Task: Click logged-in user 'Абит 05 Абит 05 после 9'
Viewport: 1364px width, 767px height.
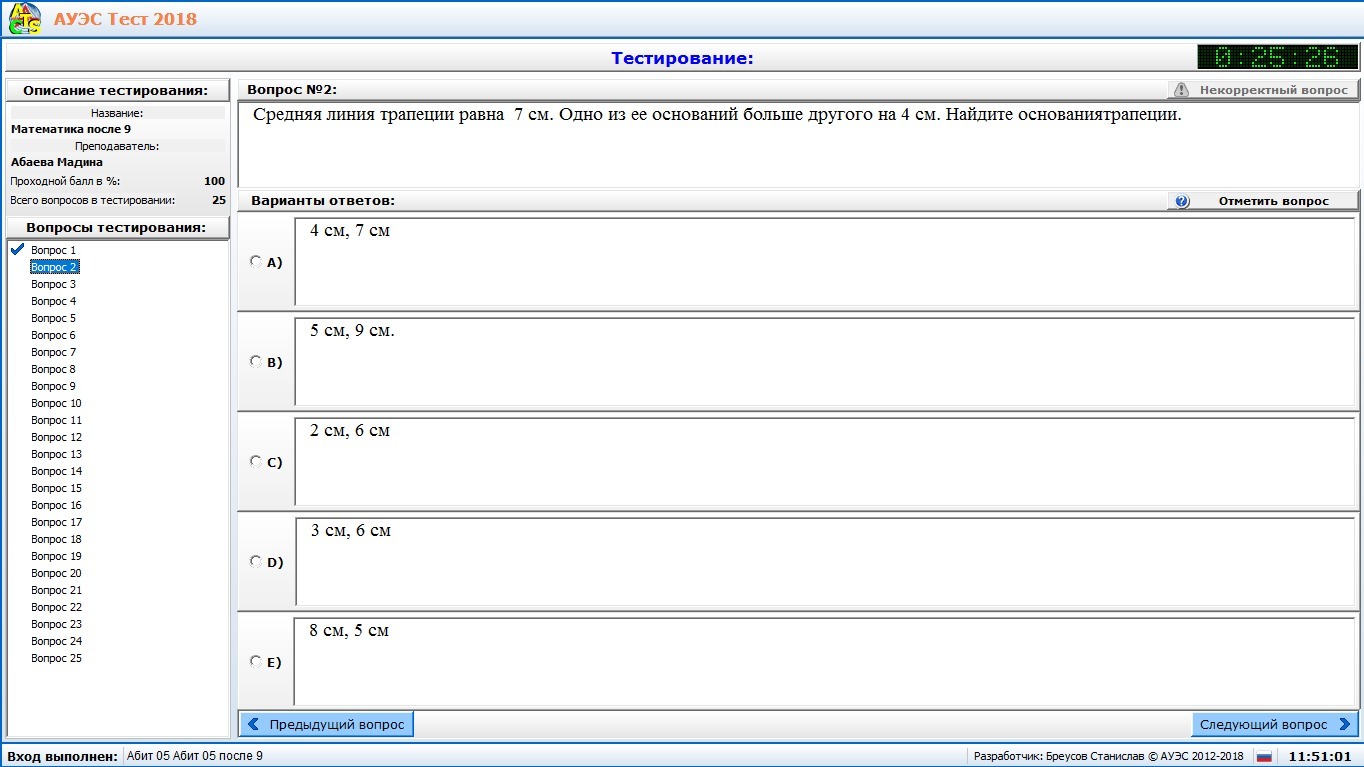Action: [x=195, y=756]
